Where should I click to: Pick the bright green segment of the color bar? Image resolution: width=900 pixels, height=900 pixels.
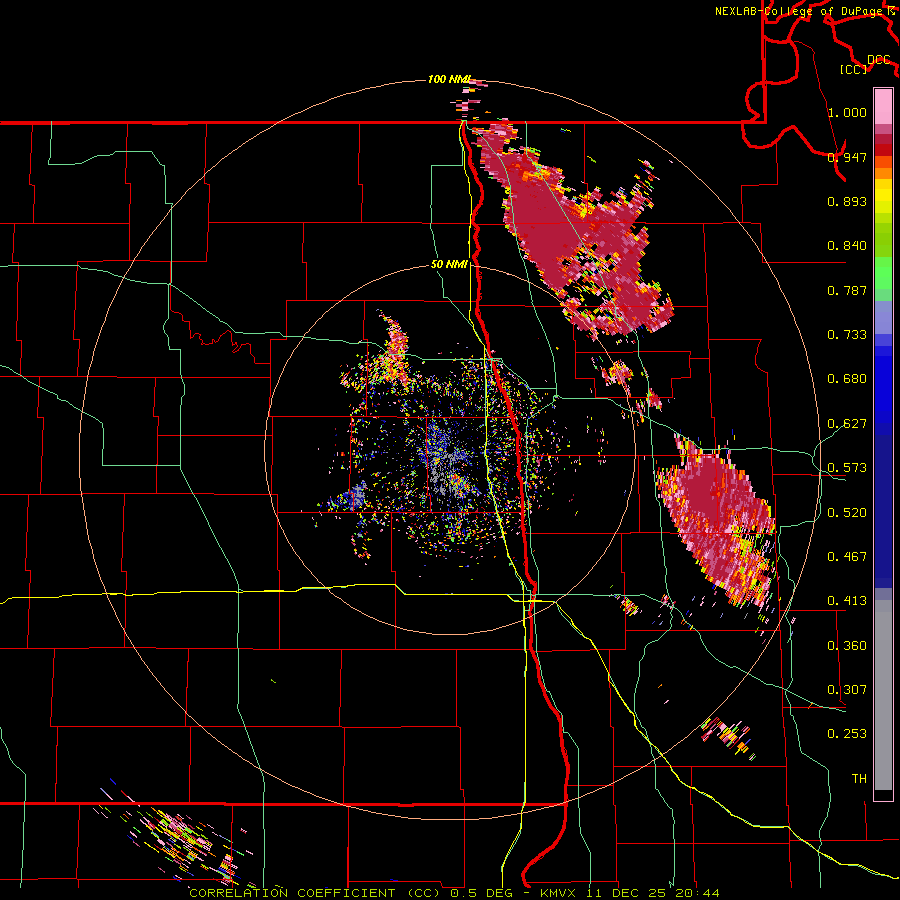click(x=883, y=273)
